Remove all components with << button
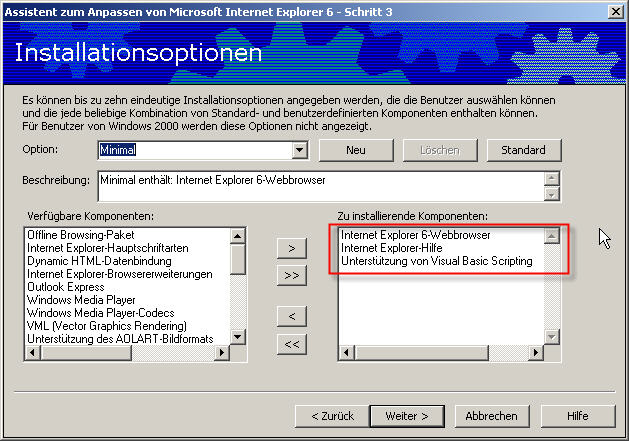This screenshot has width=629, height=441. click(x=292, y=344)
